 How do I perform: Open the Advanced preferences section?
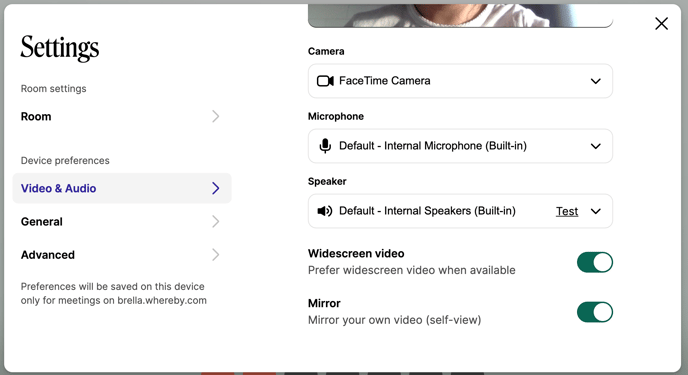tap(122, 255)
